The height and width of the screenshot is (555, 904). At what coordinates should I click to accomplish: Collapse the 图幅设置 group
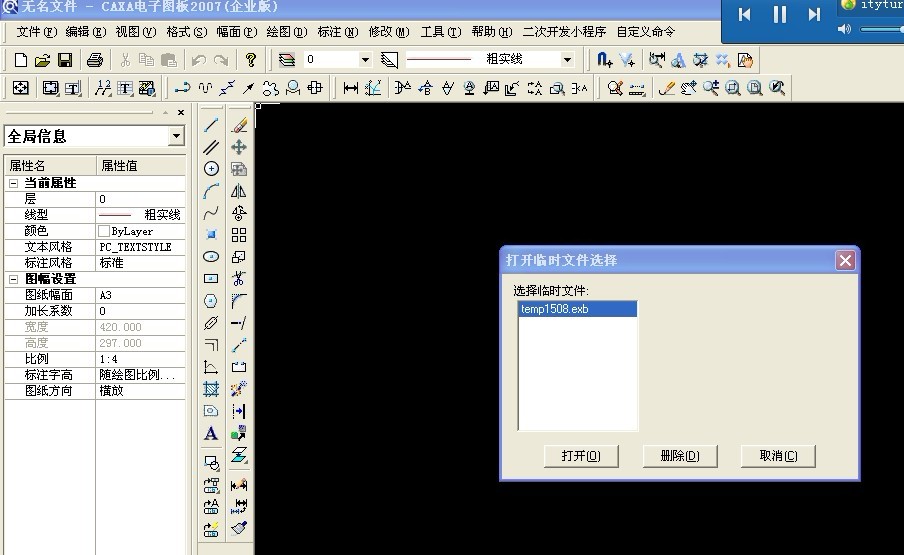[13, 279]
